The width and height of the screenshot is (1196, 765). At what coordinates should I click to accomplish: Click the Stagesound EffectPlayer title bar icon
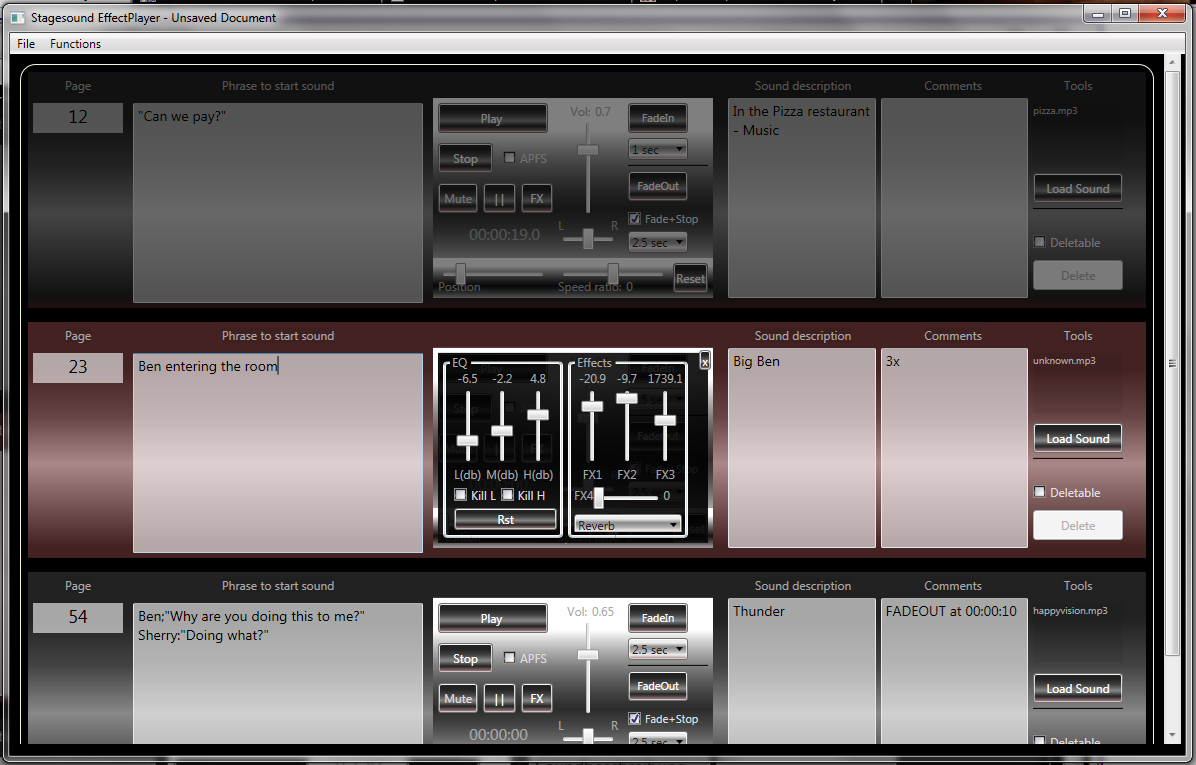[17, 17]
